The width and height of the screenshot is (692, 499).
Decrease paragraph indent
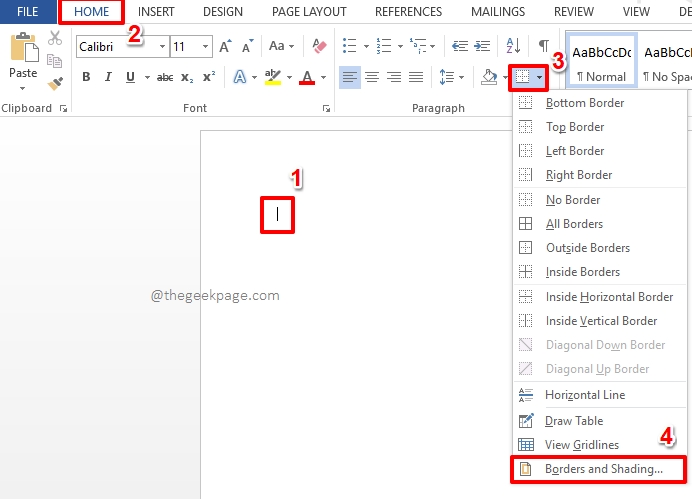(460, 46)
